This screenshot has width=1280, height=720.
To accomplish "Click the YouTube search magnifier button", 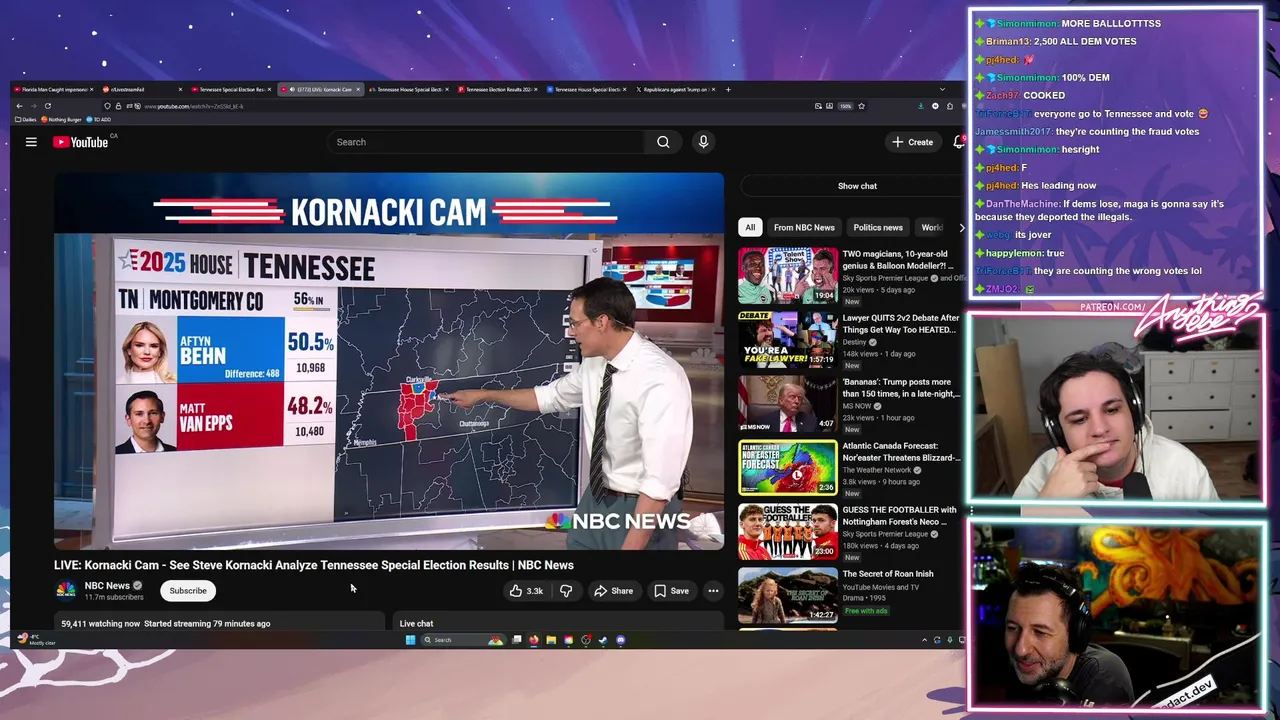I will coord(663,142).
